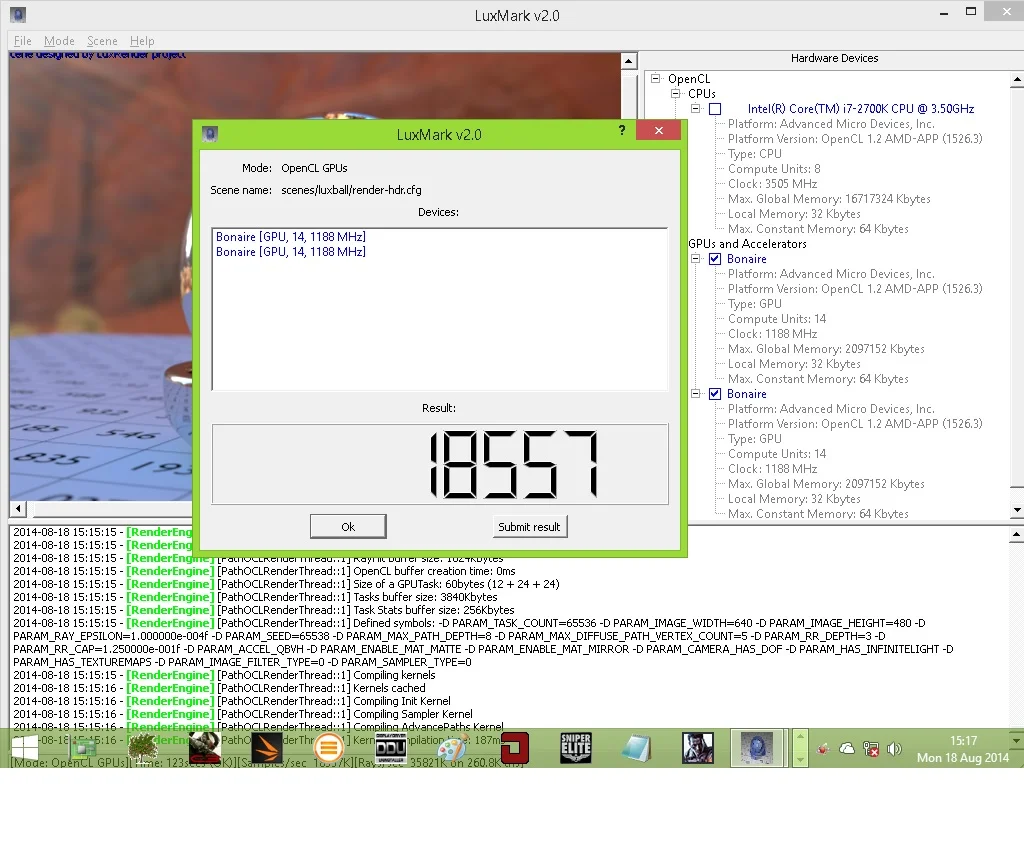Viewport: 1024px width, 847px height.
Task: Select 'Type: CPU' row
Action: point(755,153)
